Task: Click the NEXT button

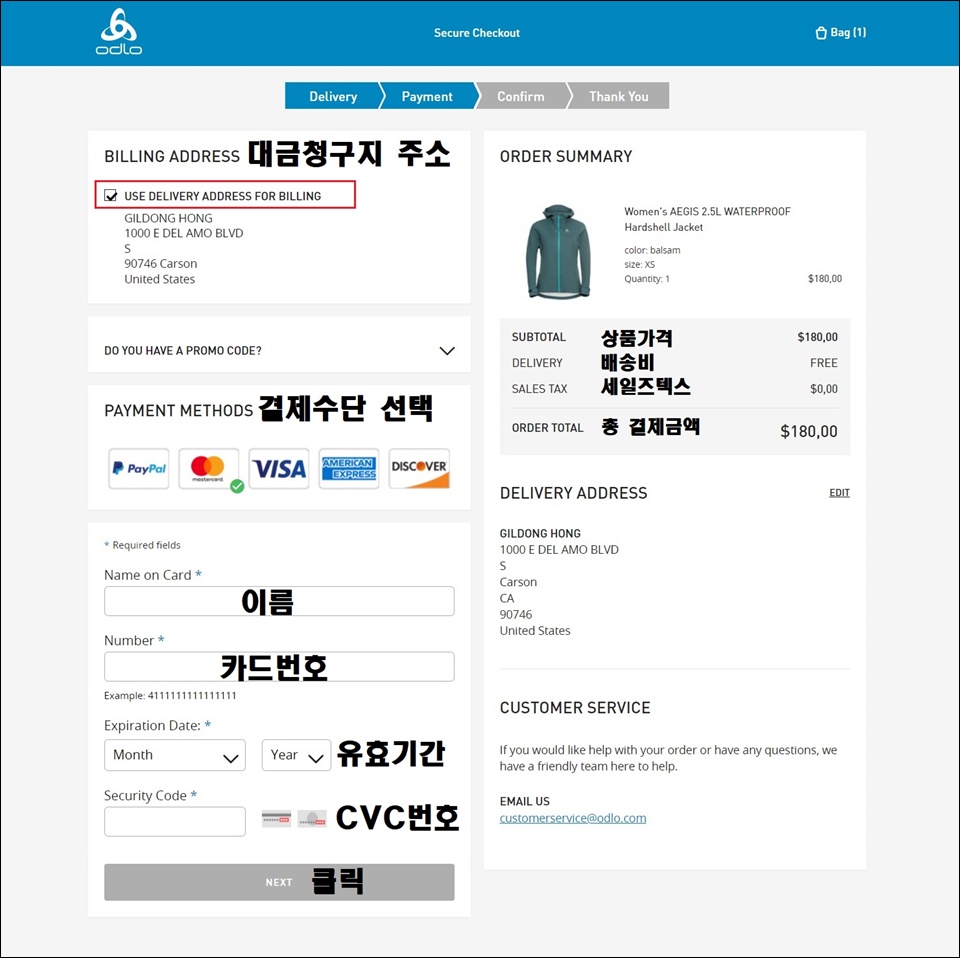Action: click(279, 882)
